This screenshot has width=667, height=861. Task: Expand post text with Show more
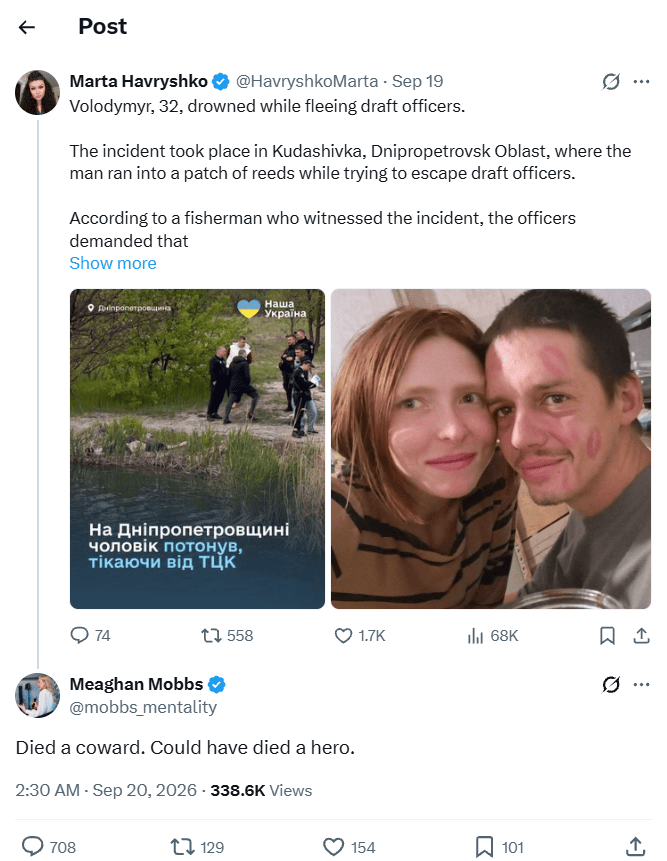[113, 263]
